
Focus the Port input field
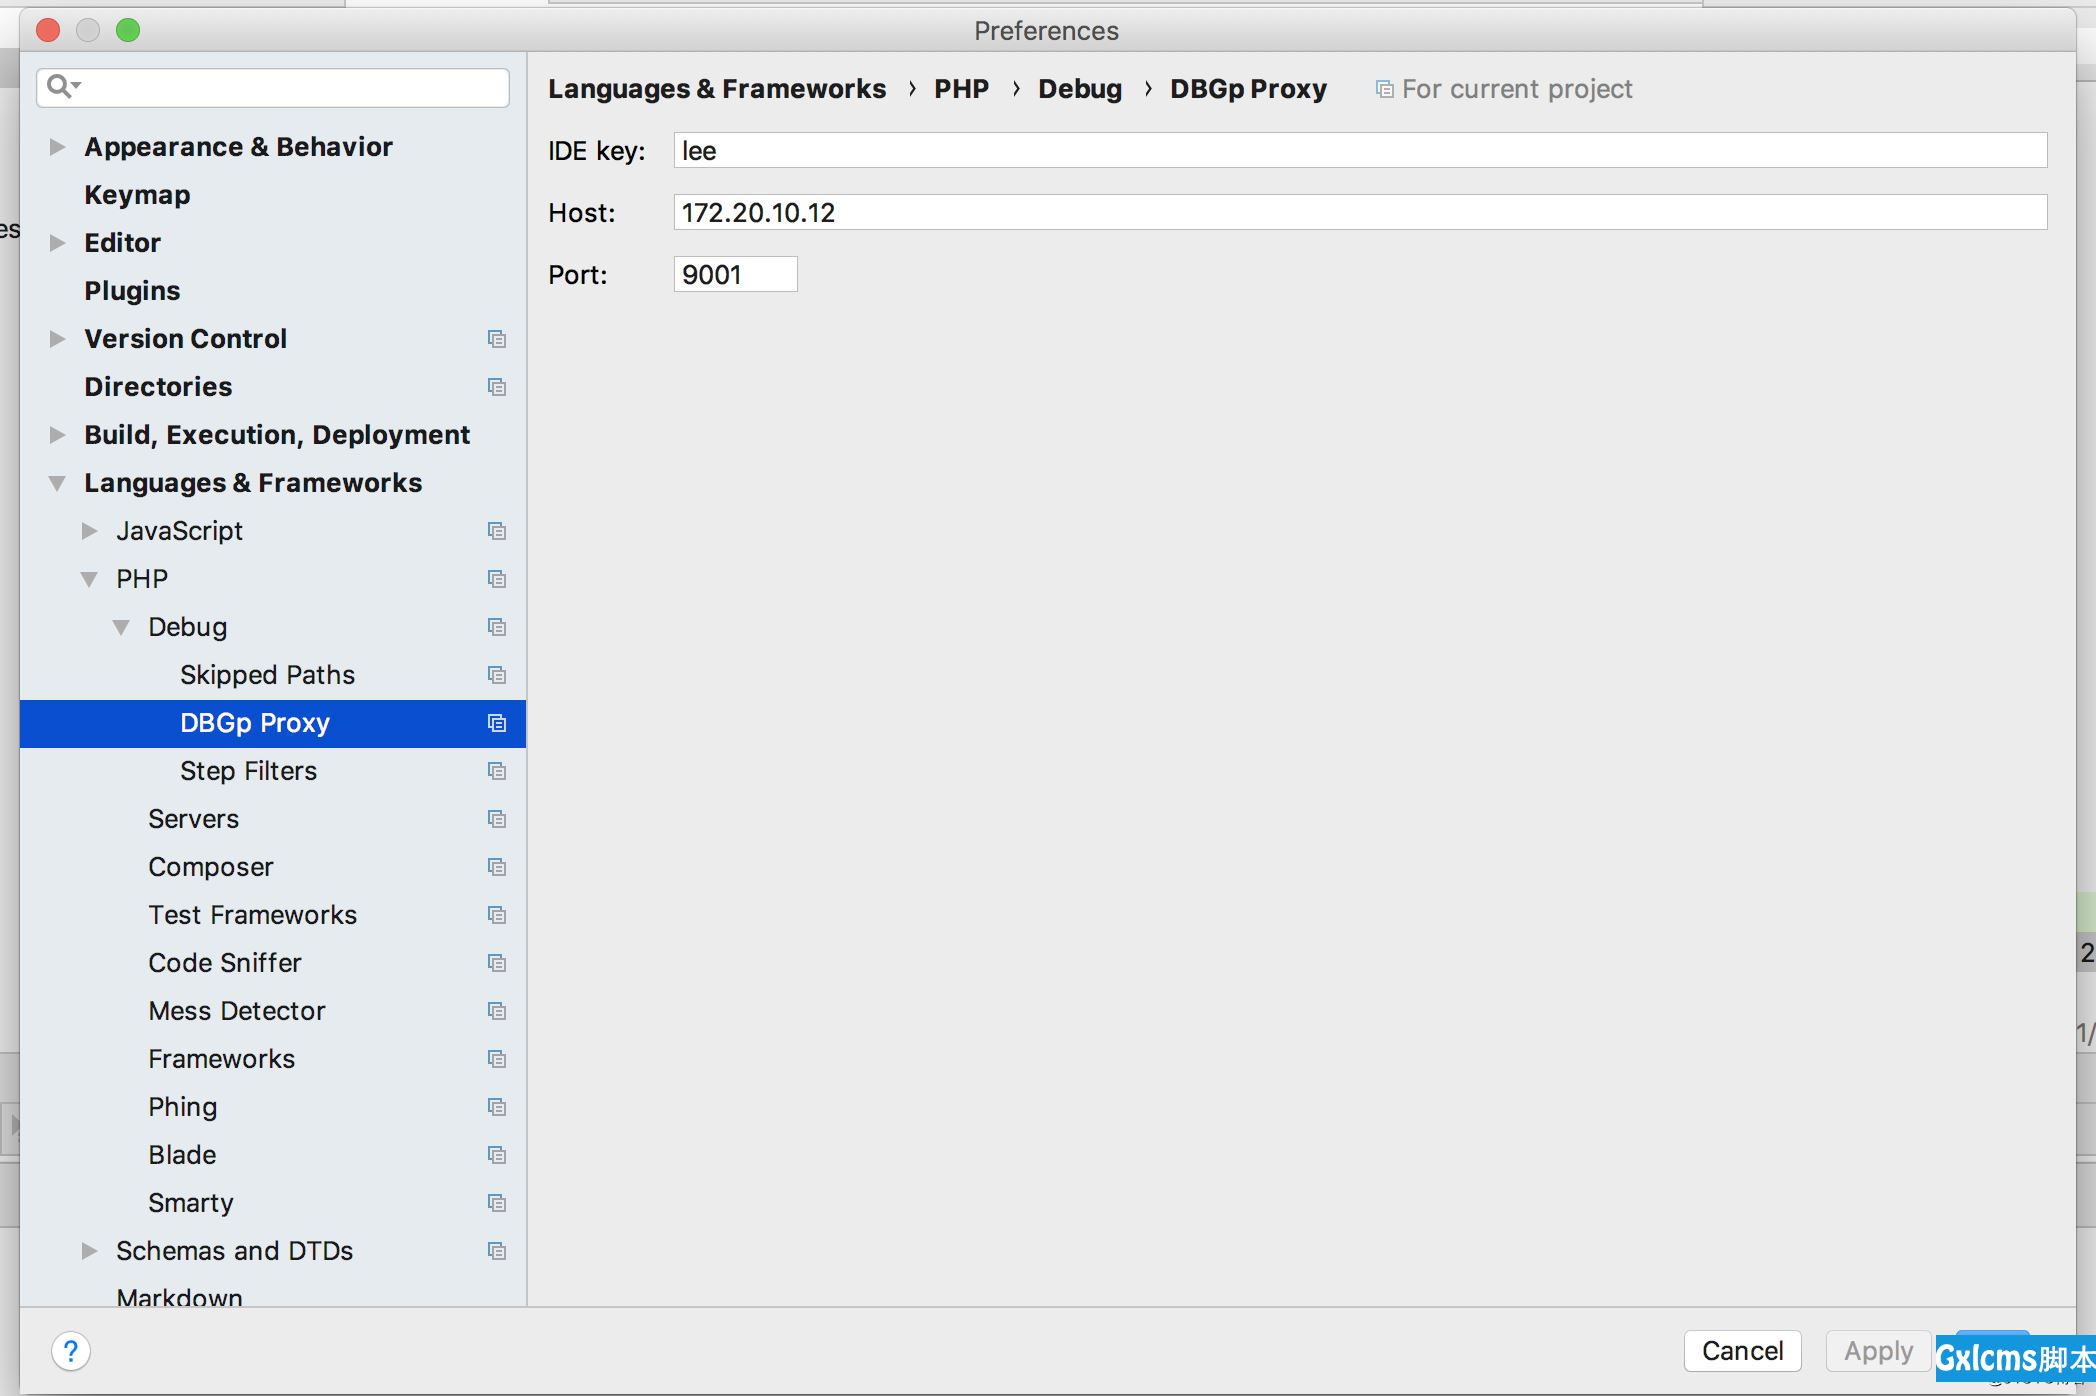pos(736,275)
